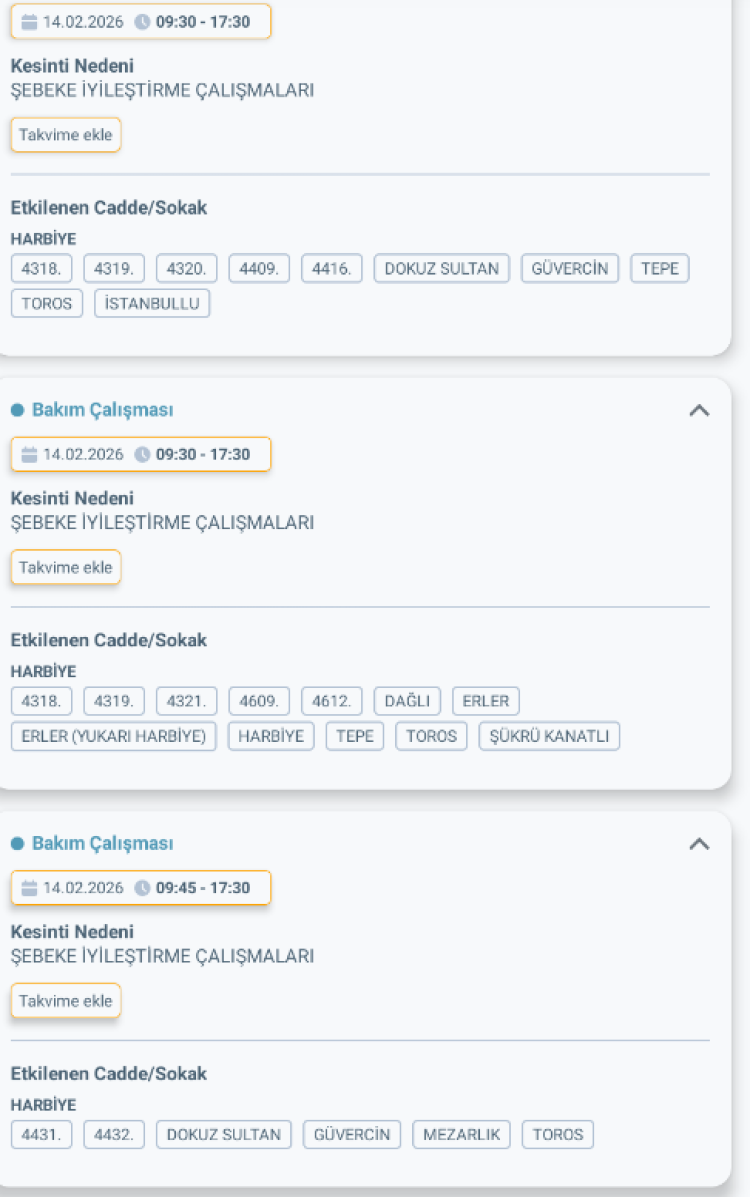Click the clock icon in the topmost time chip
Viewport: 750px width, 1197px height.
142,21
